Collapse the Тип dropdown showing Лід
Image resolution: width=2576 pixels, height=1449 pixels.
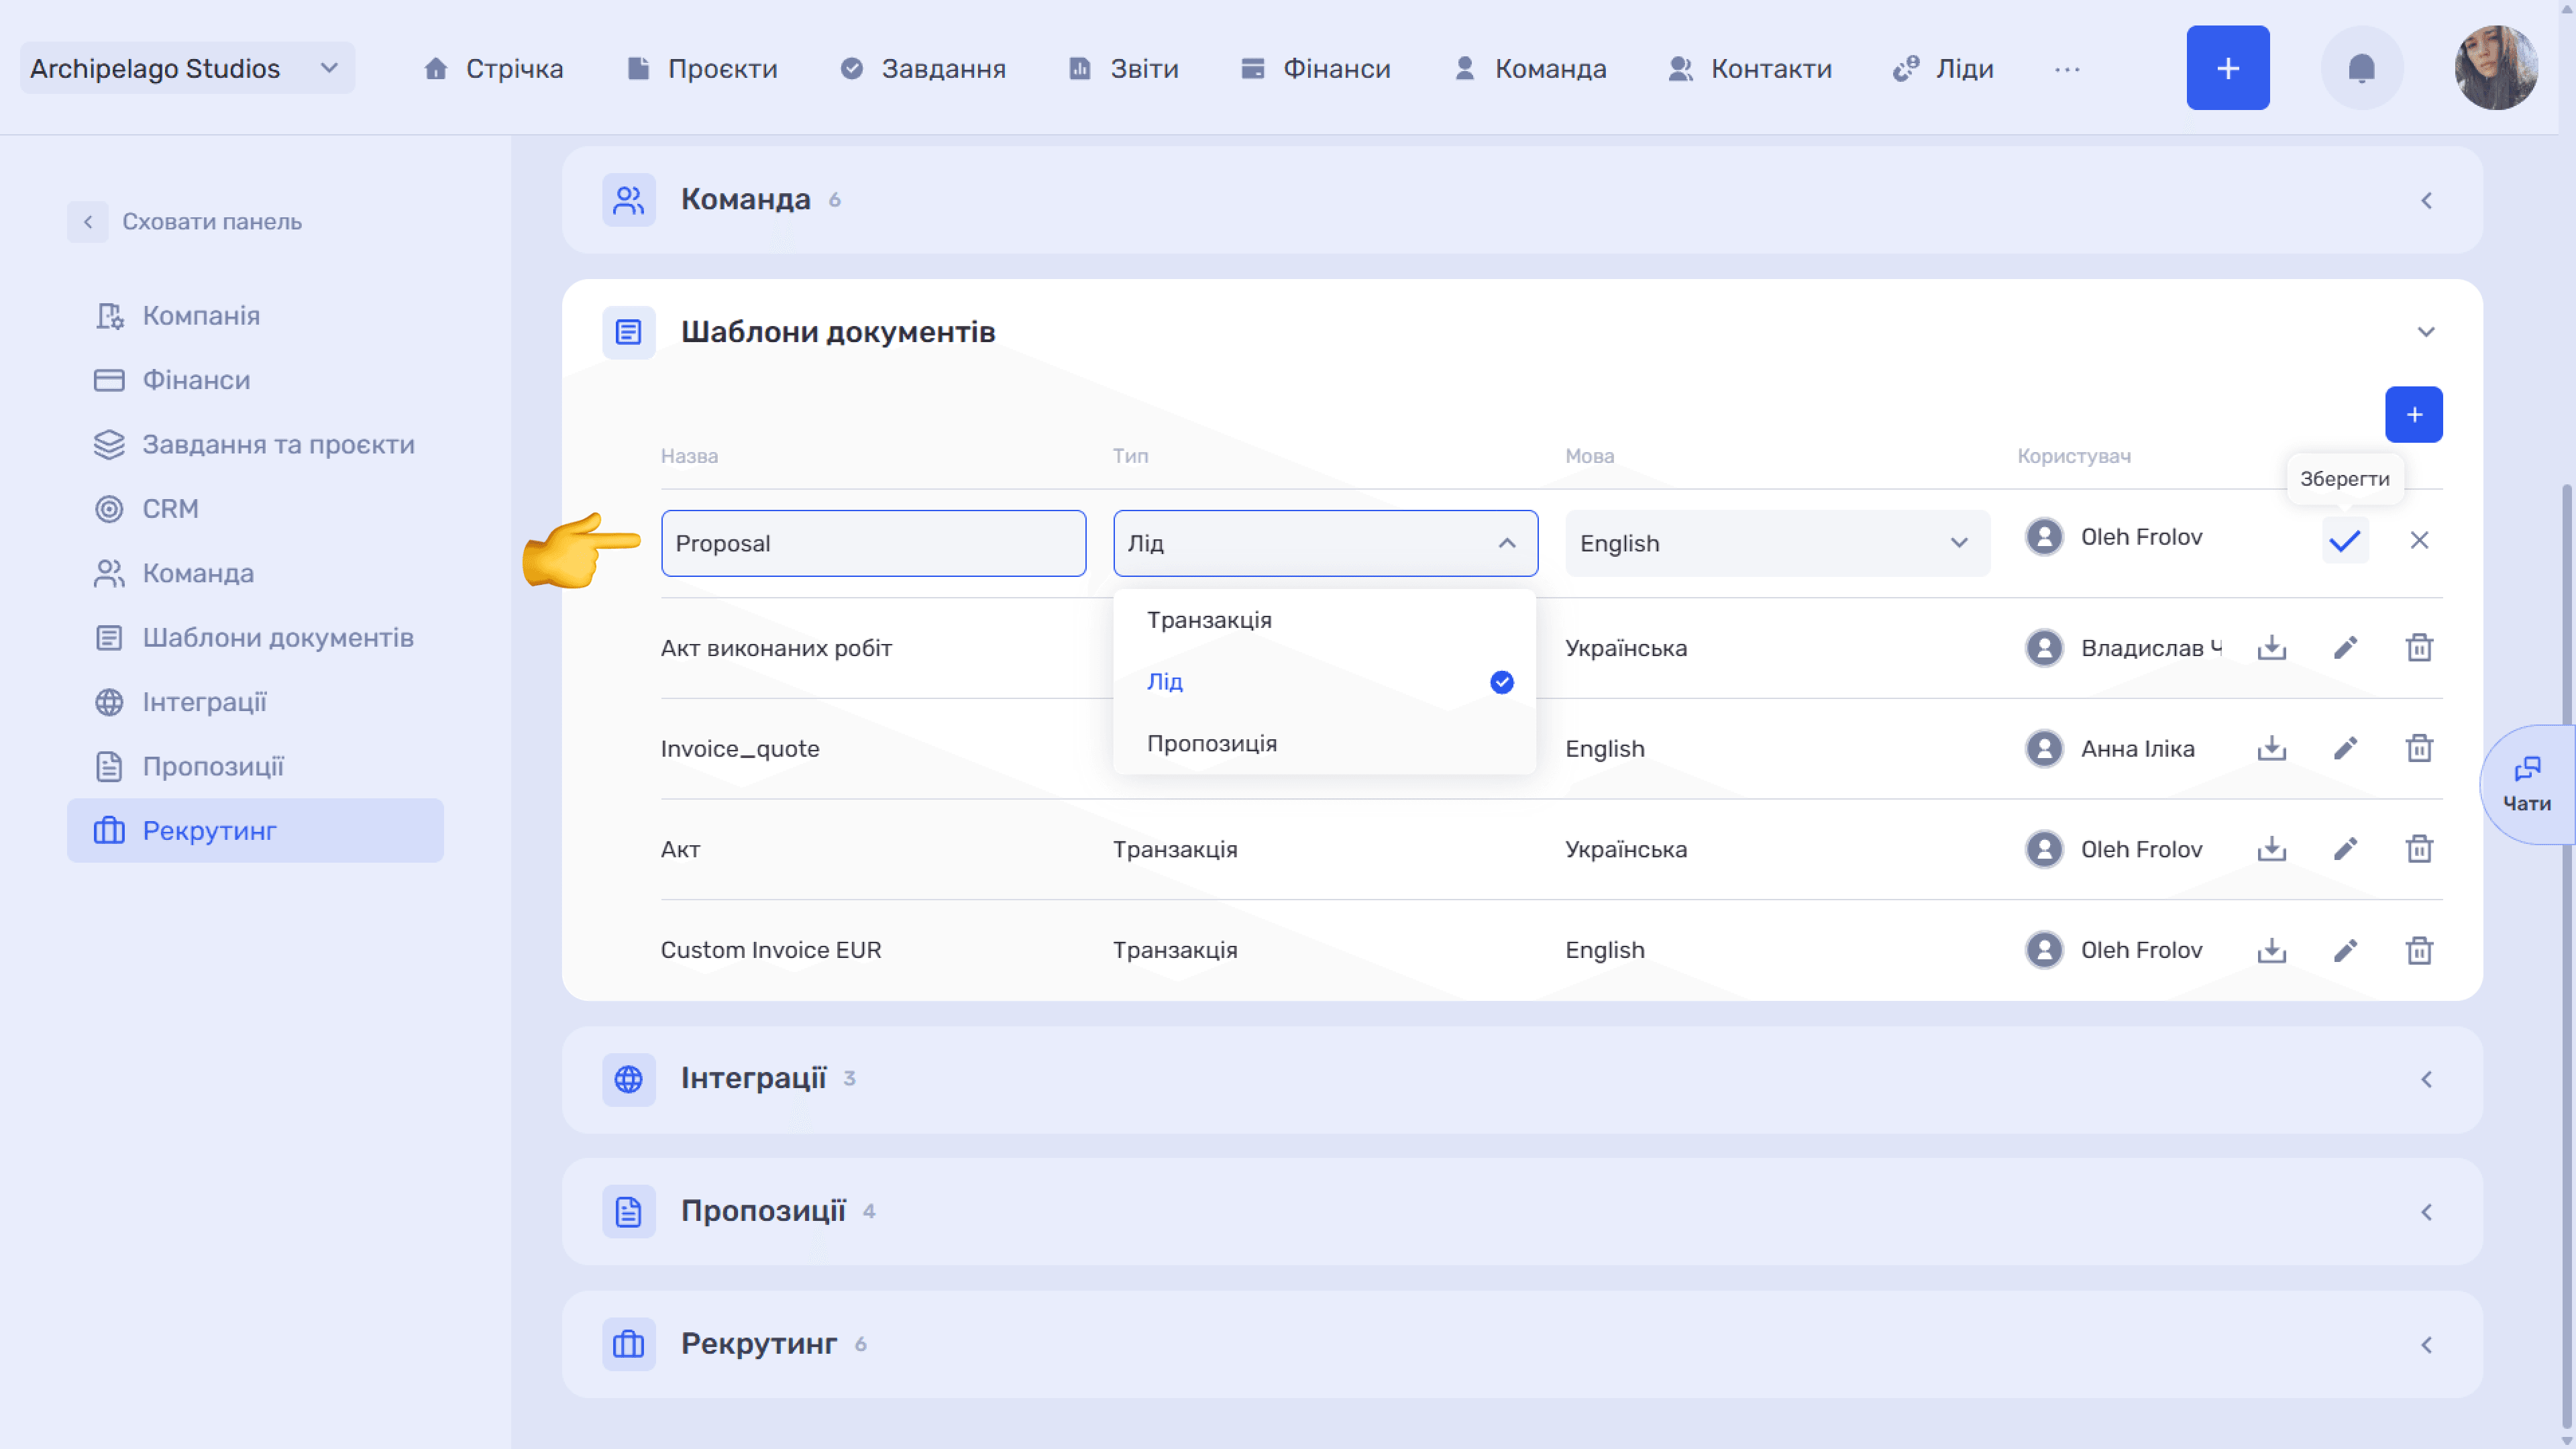tap(1325, 543)
